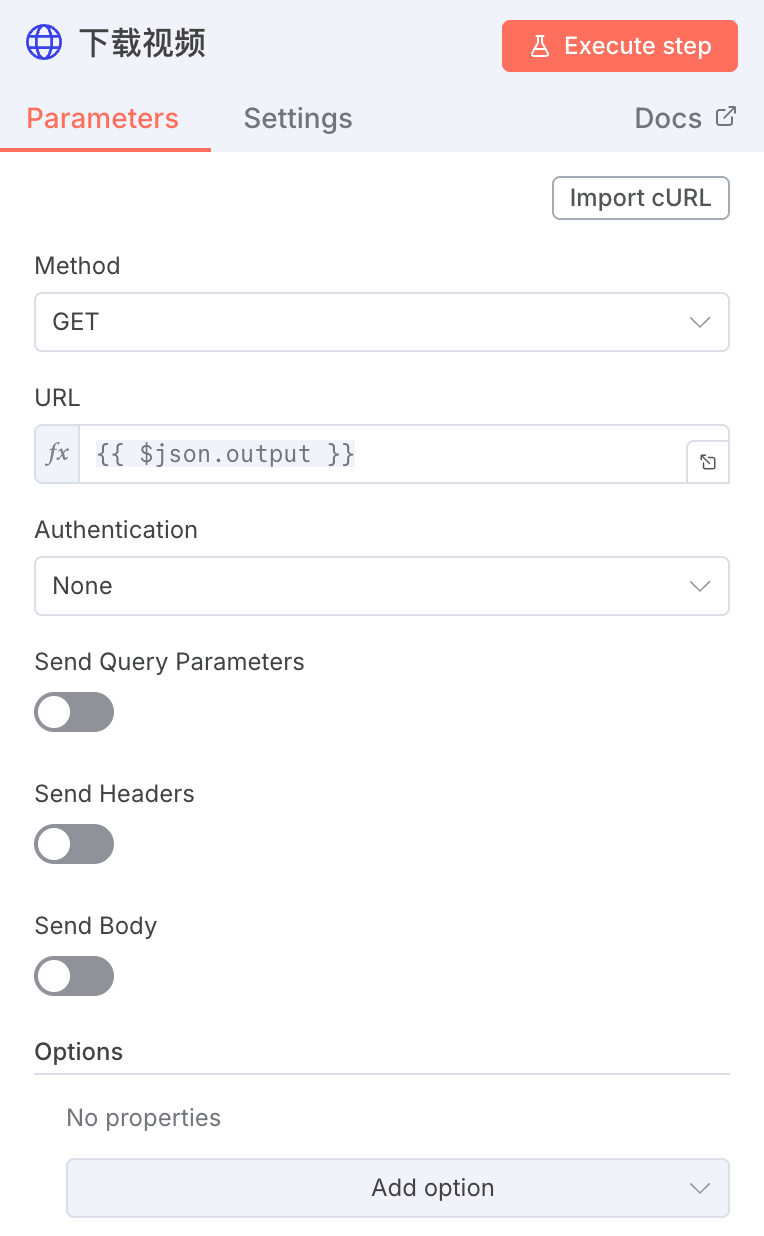Click the flask icon on Execute step
This screenshot has width=764, height=1236.
(x=540, y=46)
